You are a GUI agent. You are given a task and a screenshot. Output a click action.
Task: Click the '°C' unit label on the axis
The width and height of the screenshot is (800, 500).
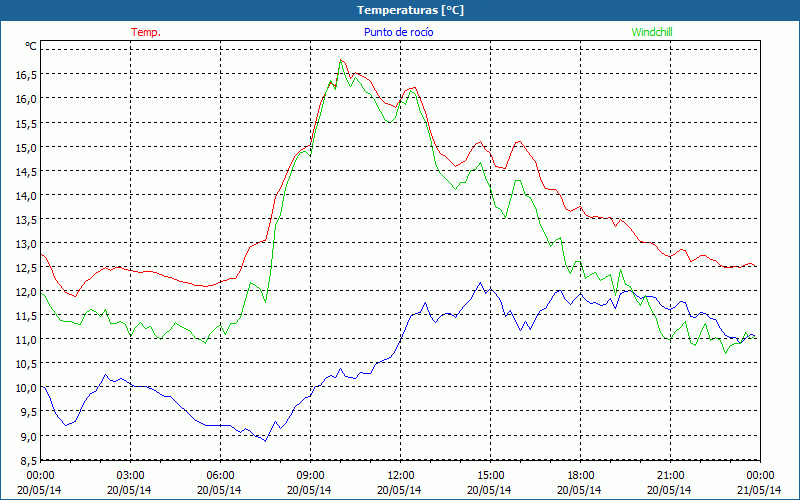[31, 46]
